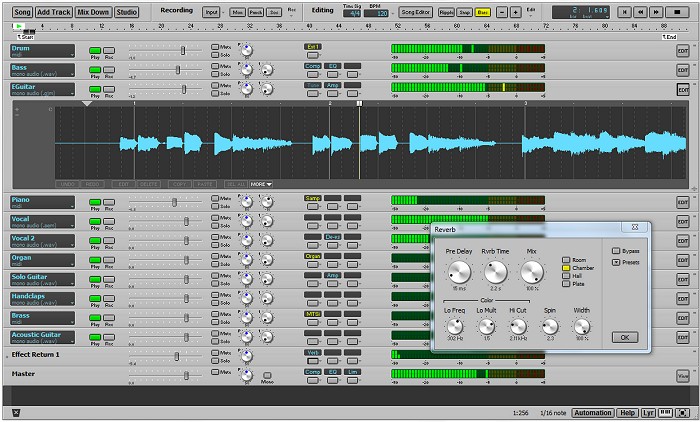Mute the Drum track

click(x=215, y=46)
